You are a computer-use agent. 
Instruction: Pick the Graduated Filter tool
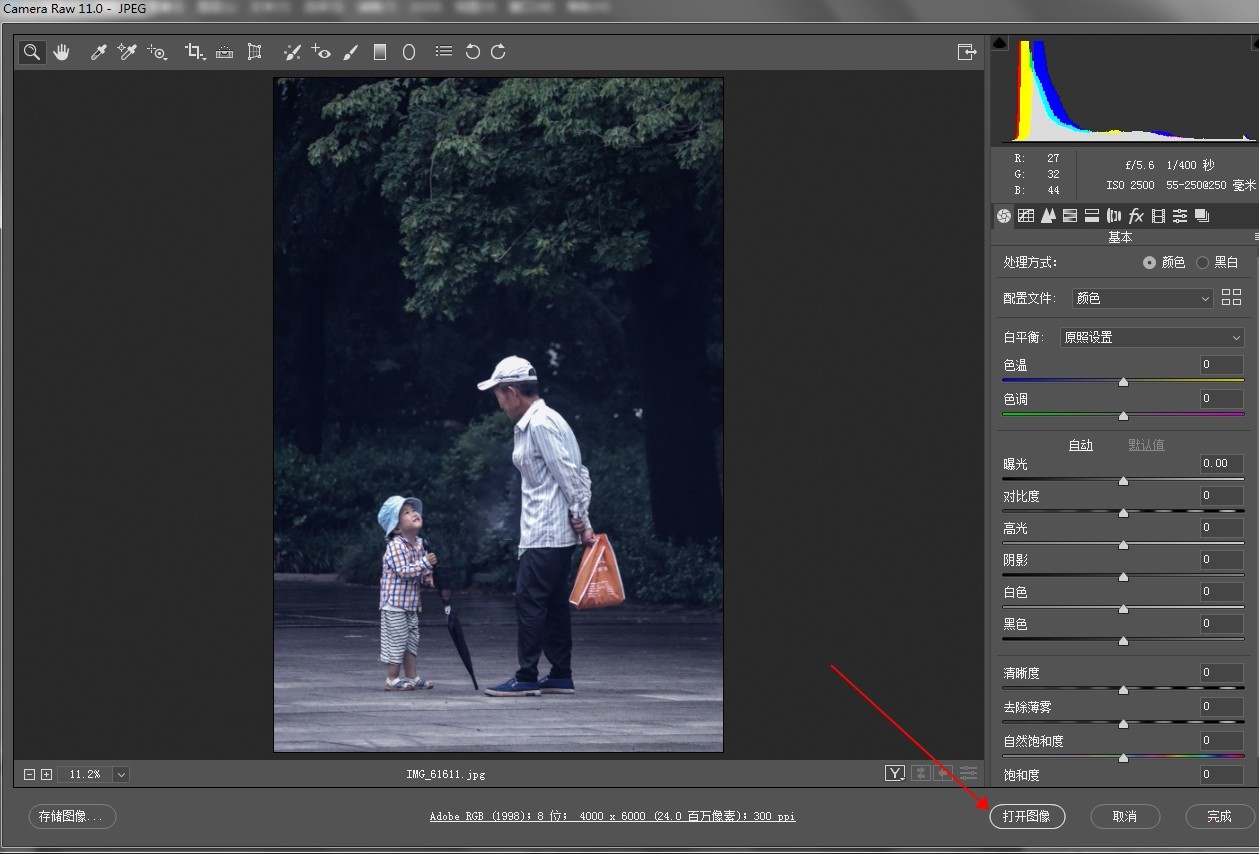click(x=380, y=52)
